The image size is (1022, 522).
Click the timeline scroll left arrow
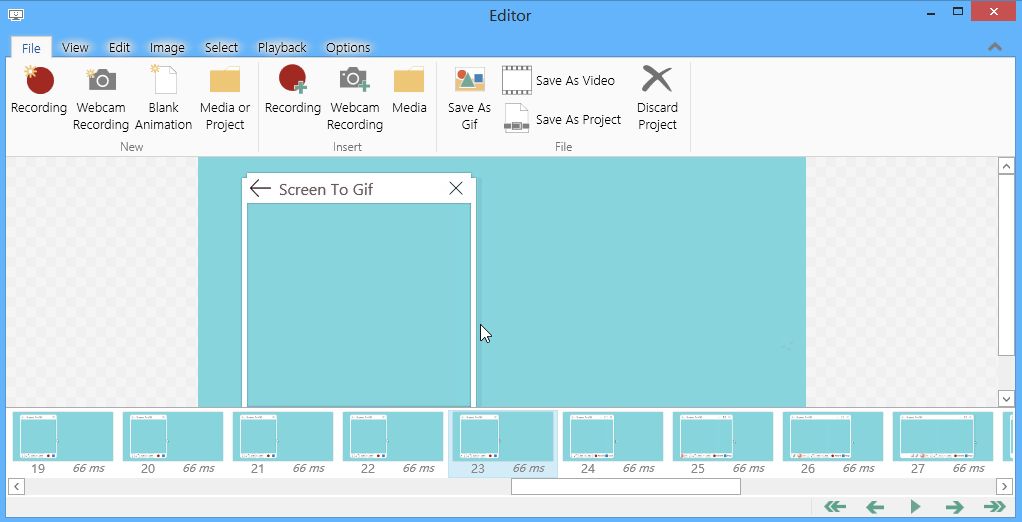pyautogui.click(x=16, y=486)
